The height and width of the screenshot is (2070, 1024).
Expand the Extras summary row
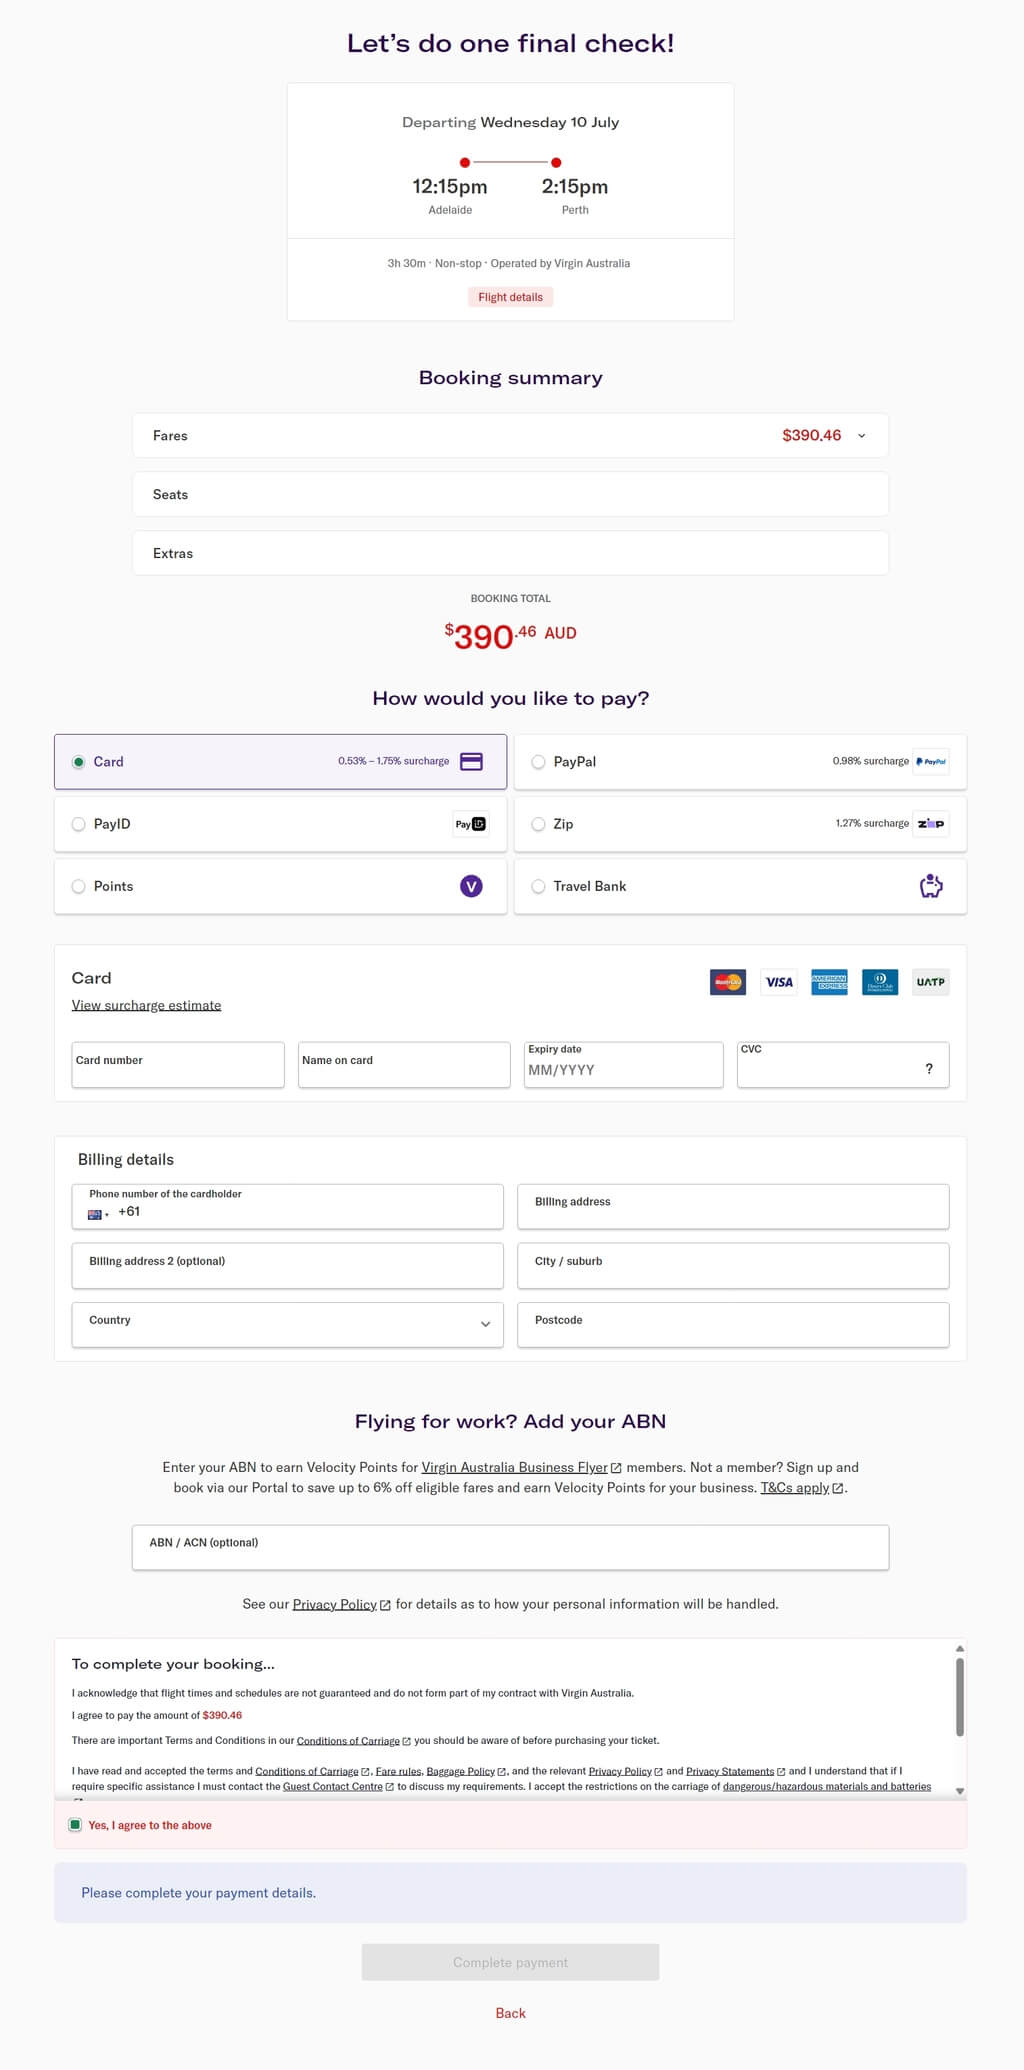coord(510,553)
